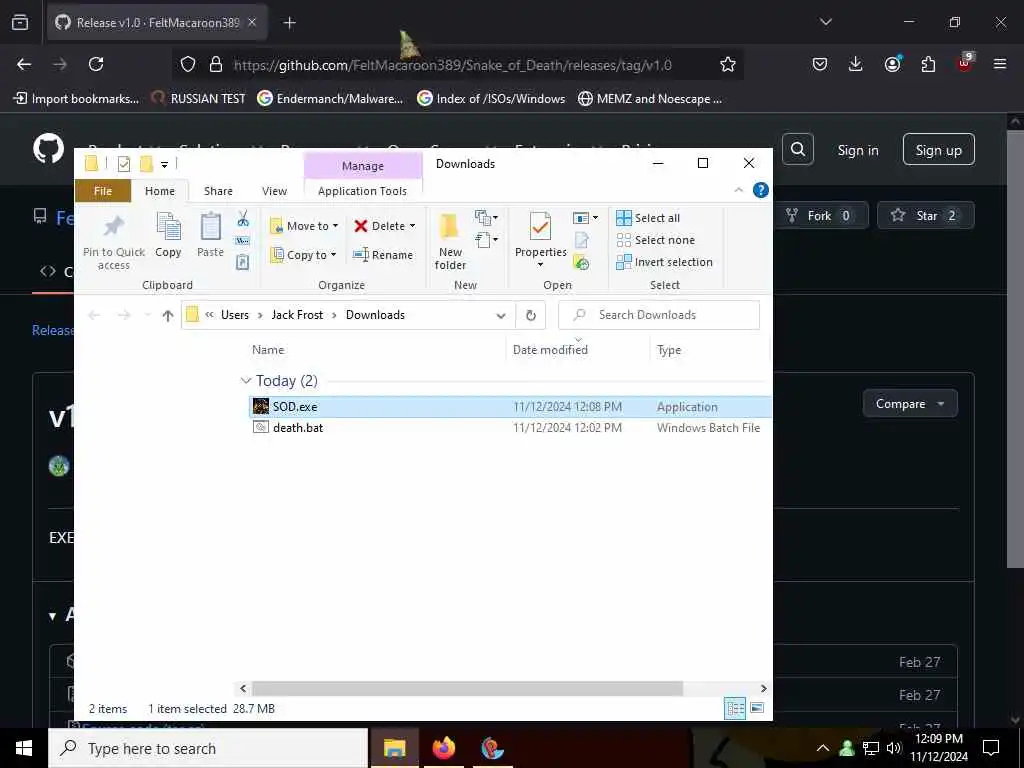Open the File tab in Explorer

pyautogui.click(x=103, y=191)
